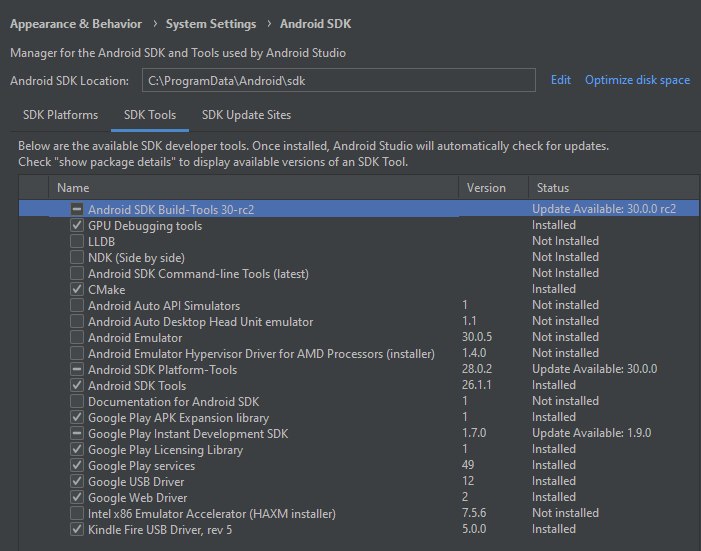Select the CMake row name

(106, 290)
